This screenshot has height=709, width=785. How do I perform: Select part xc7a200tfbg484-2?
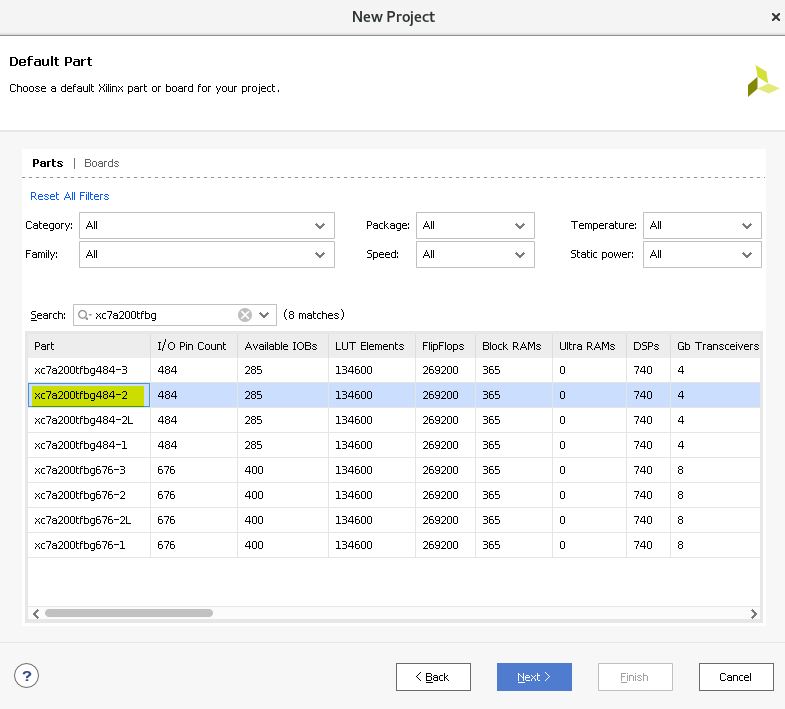(81, 395)
